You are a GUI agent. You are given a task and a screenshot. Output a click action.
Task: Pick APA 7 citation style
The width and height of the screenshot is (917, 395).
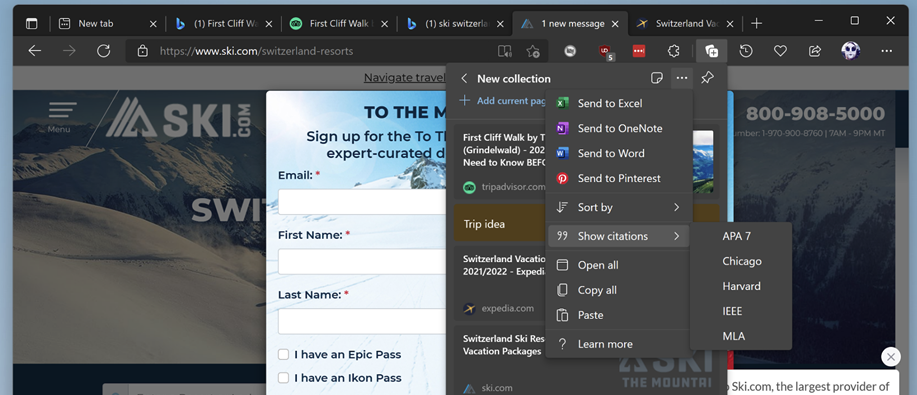point(741,236)
